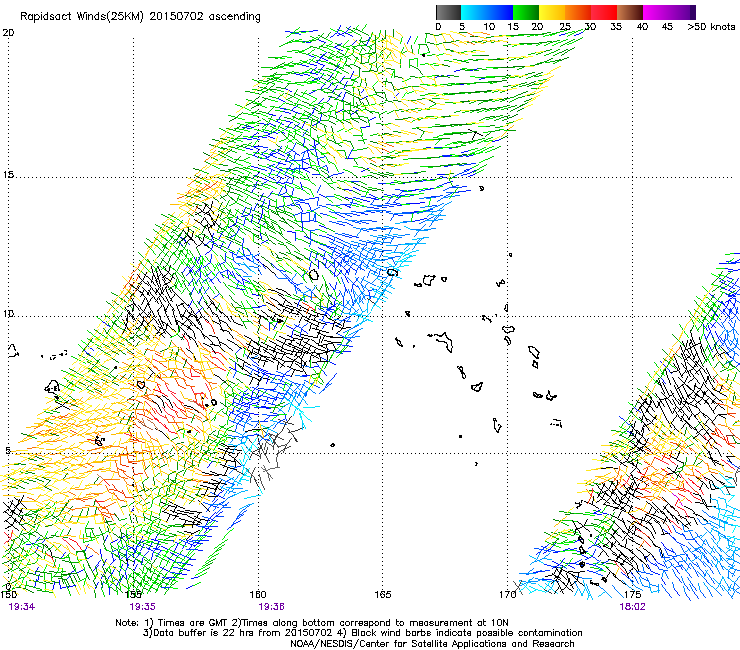Select the yellow 20–25 knots legend swatch
Screen dimensions: 740x650
coord(552,12)
